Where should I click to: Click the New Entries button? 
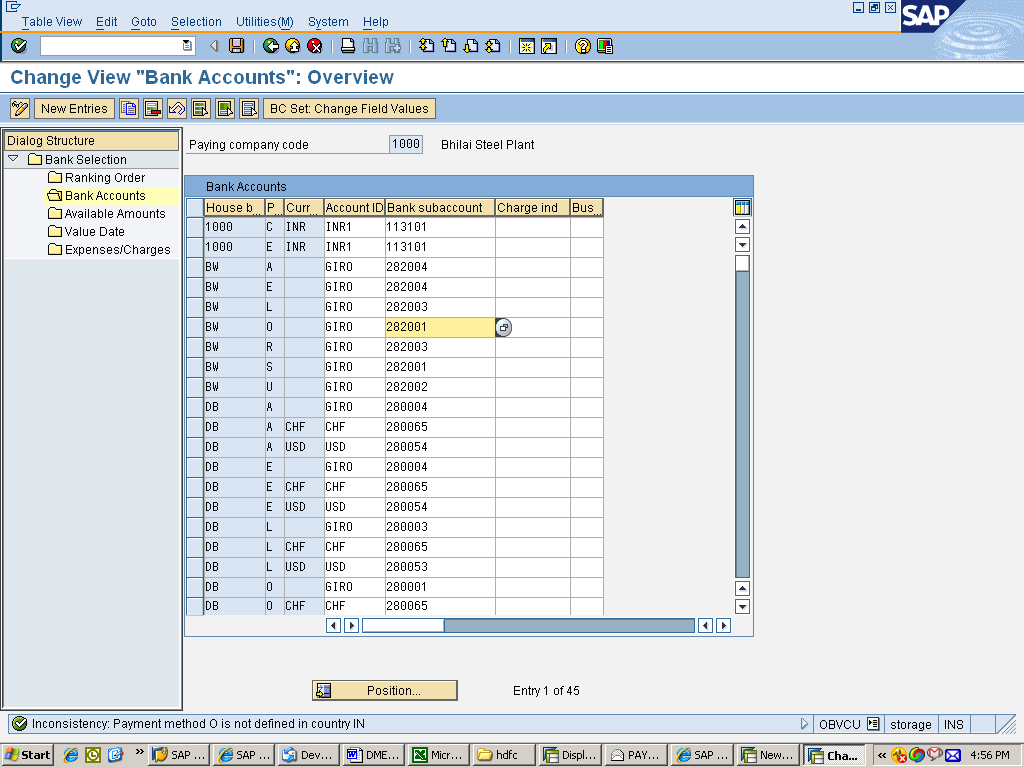click(x=74, y=109)
